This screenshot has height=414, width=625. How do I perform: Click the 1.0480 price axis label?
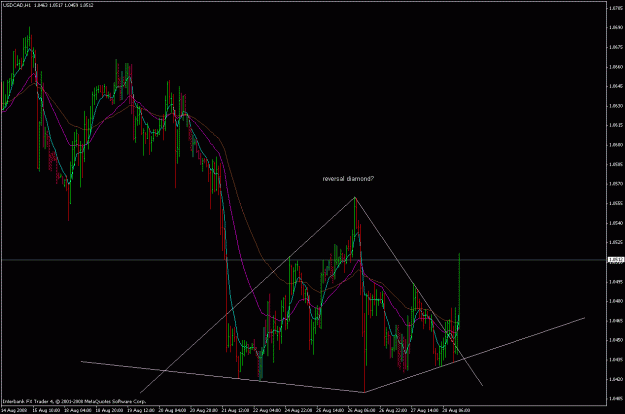(616, 301)
